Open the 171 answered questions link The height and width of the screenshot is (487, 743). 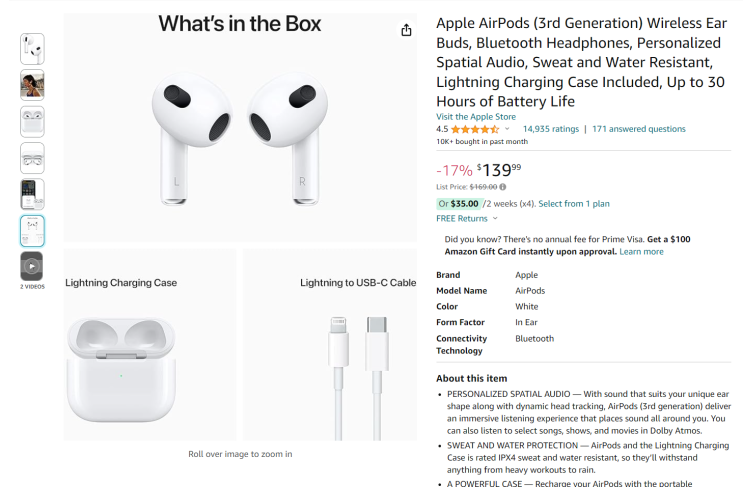pos(638,129)
